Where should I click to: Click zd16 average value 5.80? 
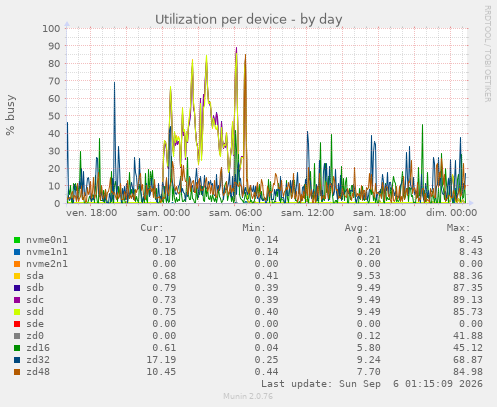tap(368, 348)
